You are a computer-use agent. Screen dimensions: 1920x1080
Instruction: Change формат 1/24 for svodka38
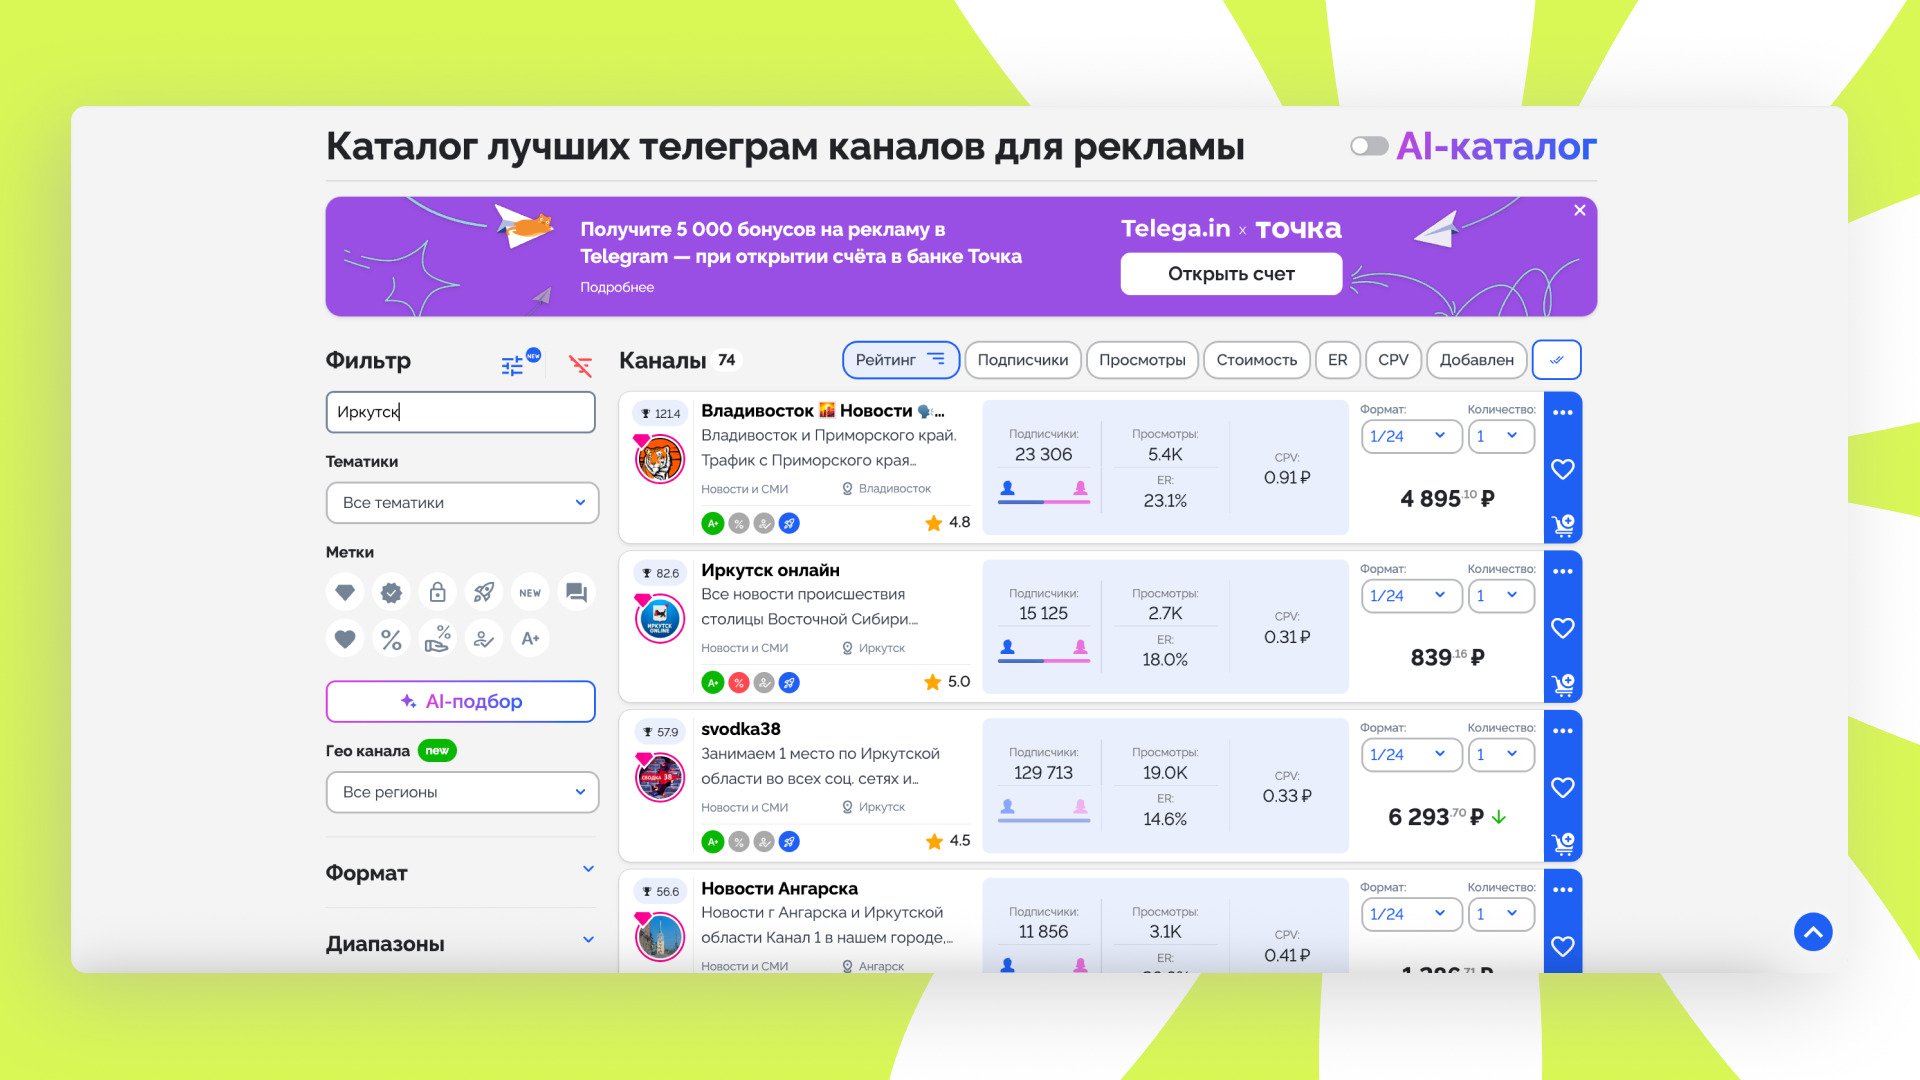click(1411, 755)
